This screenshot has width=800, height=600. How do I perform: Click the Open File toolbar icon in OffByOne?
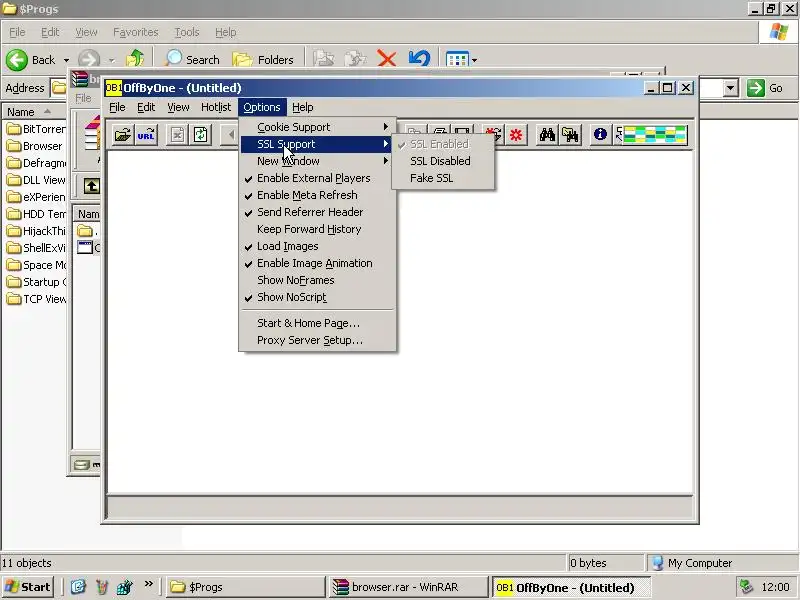[122, 135]
